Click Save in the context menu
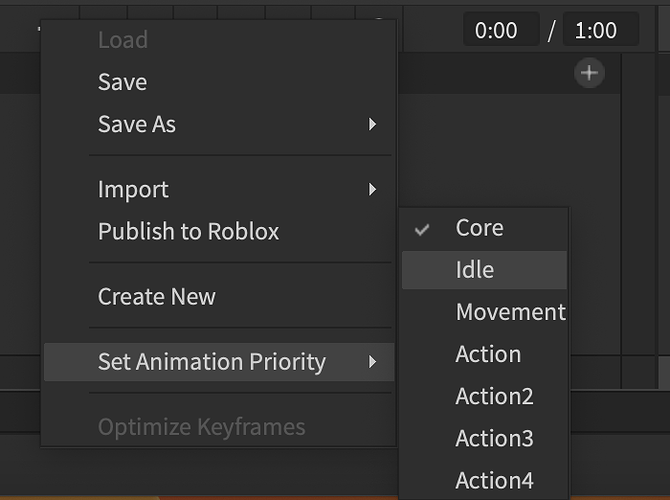670x500 pixels. 123,82
